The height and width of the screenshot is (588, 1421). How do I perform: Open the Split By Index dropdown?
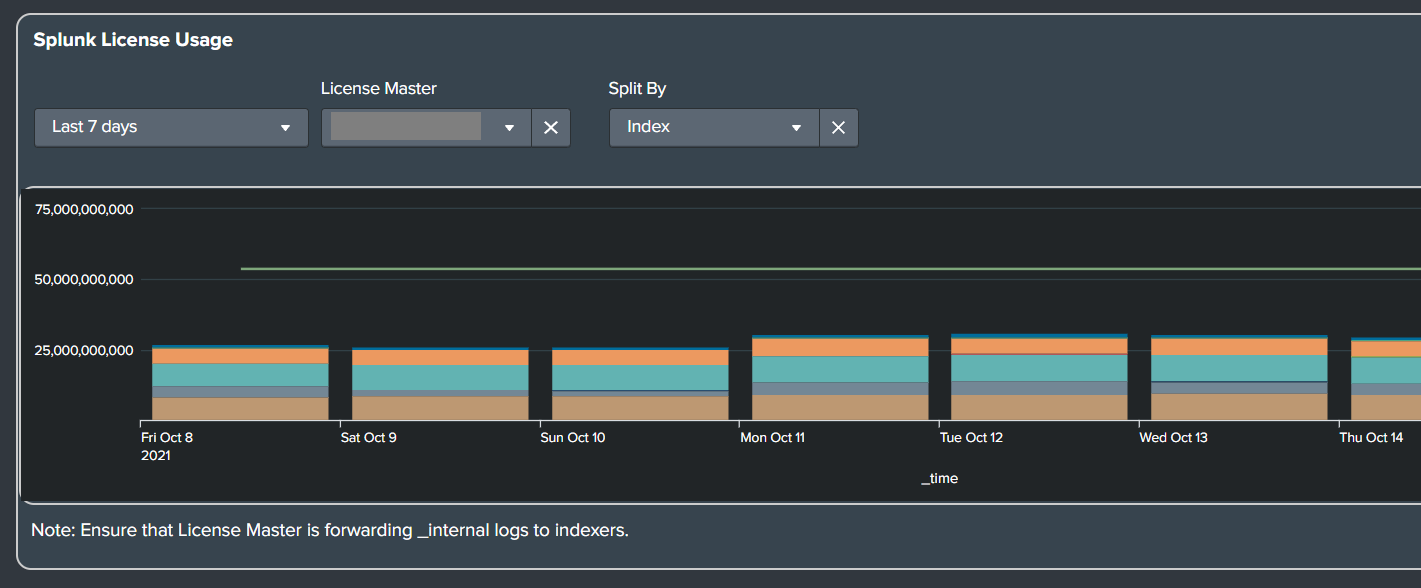714,127
